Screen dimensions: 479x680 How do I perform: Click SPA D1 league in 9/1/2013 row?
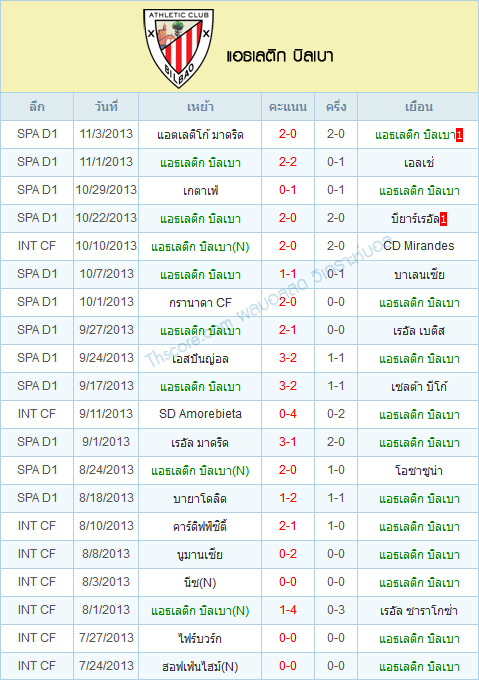(x=37, y=441)
